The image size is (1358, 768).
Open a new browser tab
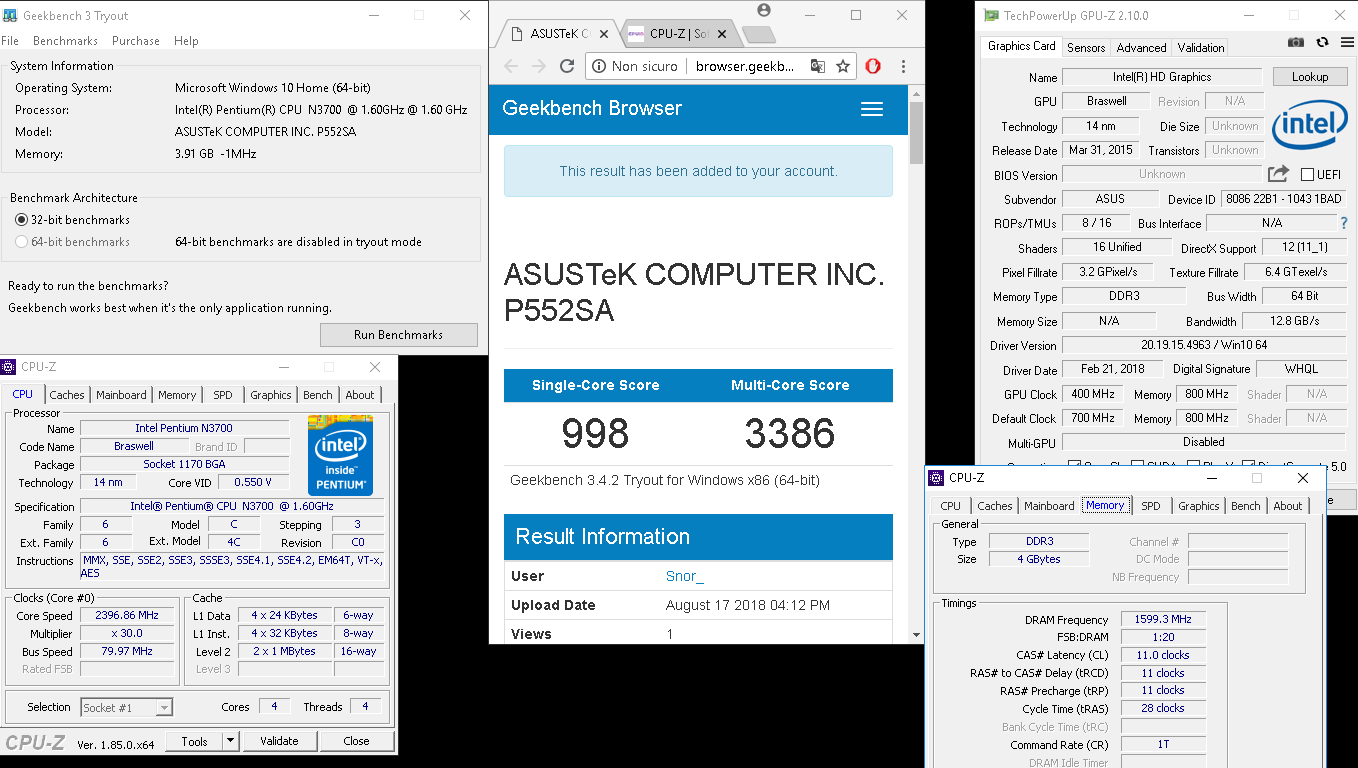[x=759, y=35]
